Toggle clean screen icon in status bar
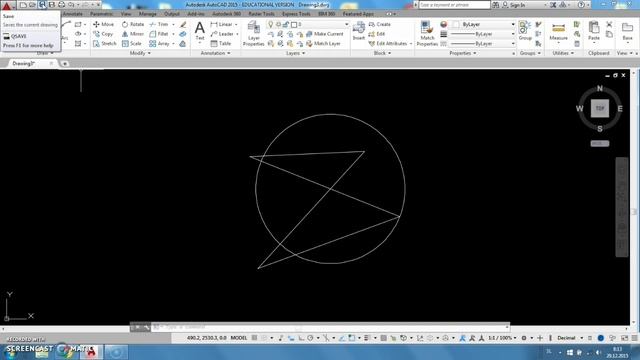This screenshot has width=640, height=360. (624, 338)
